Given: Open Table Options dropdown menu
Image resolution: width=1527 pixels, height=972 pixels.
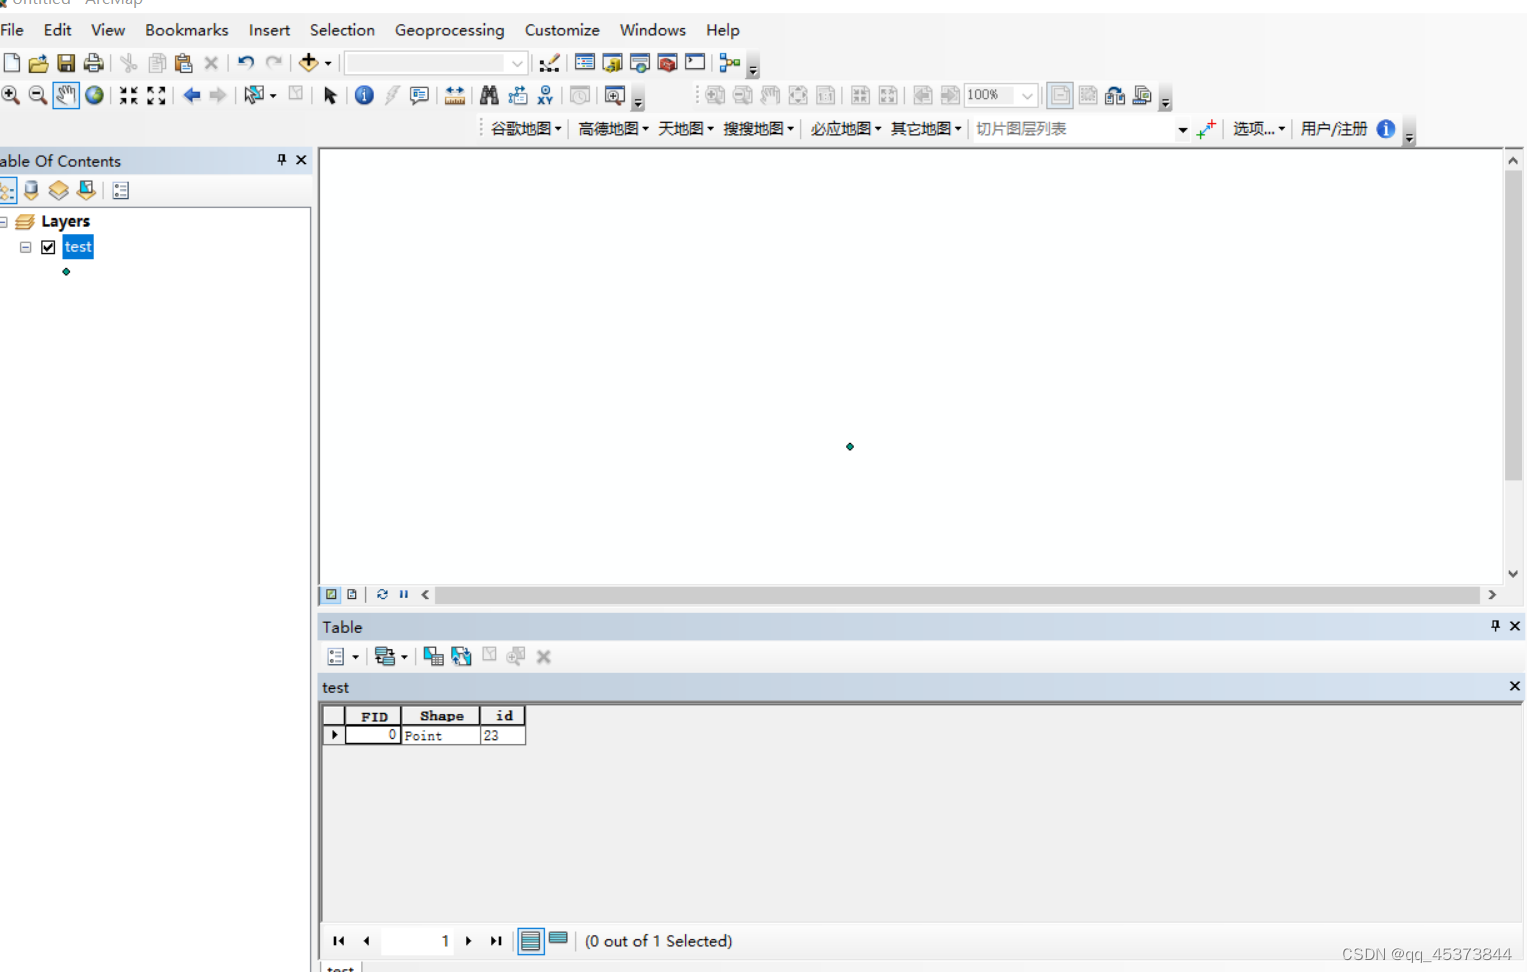Looking at the screenshot, I should click(x=342, y=656).
